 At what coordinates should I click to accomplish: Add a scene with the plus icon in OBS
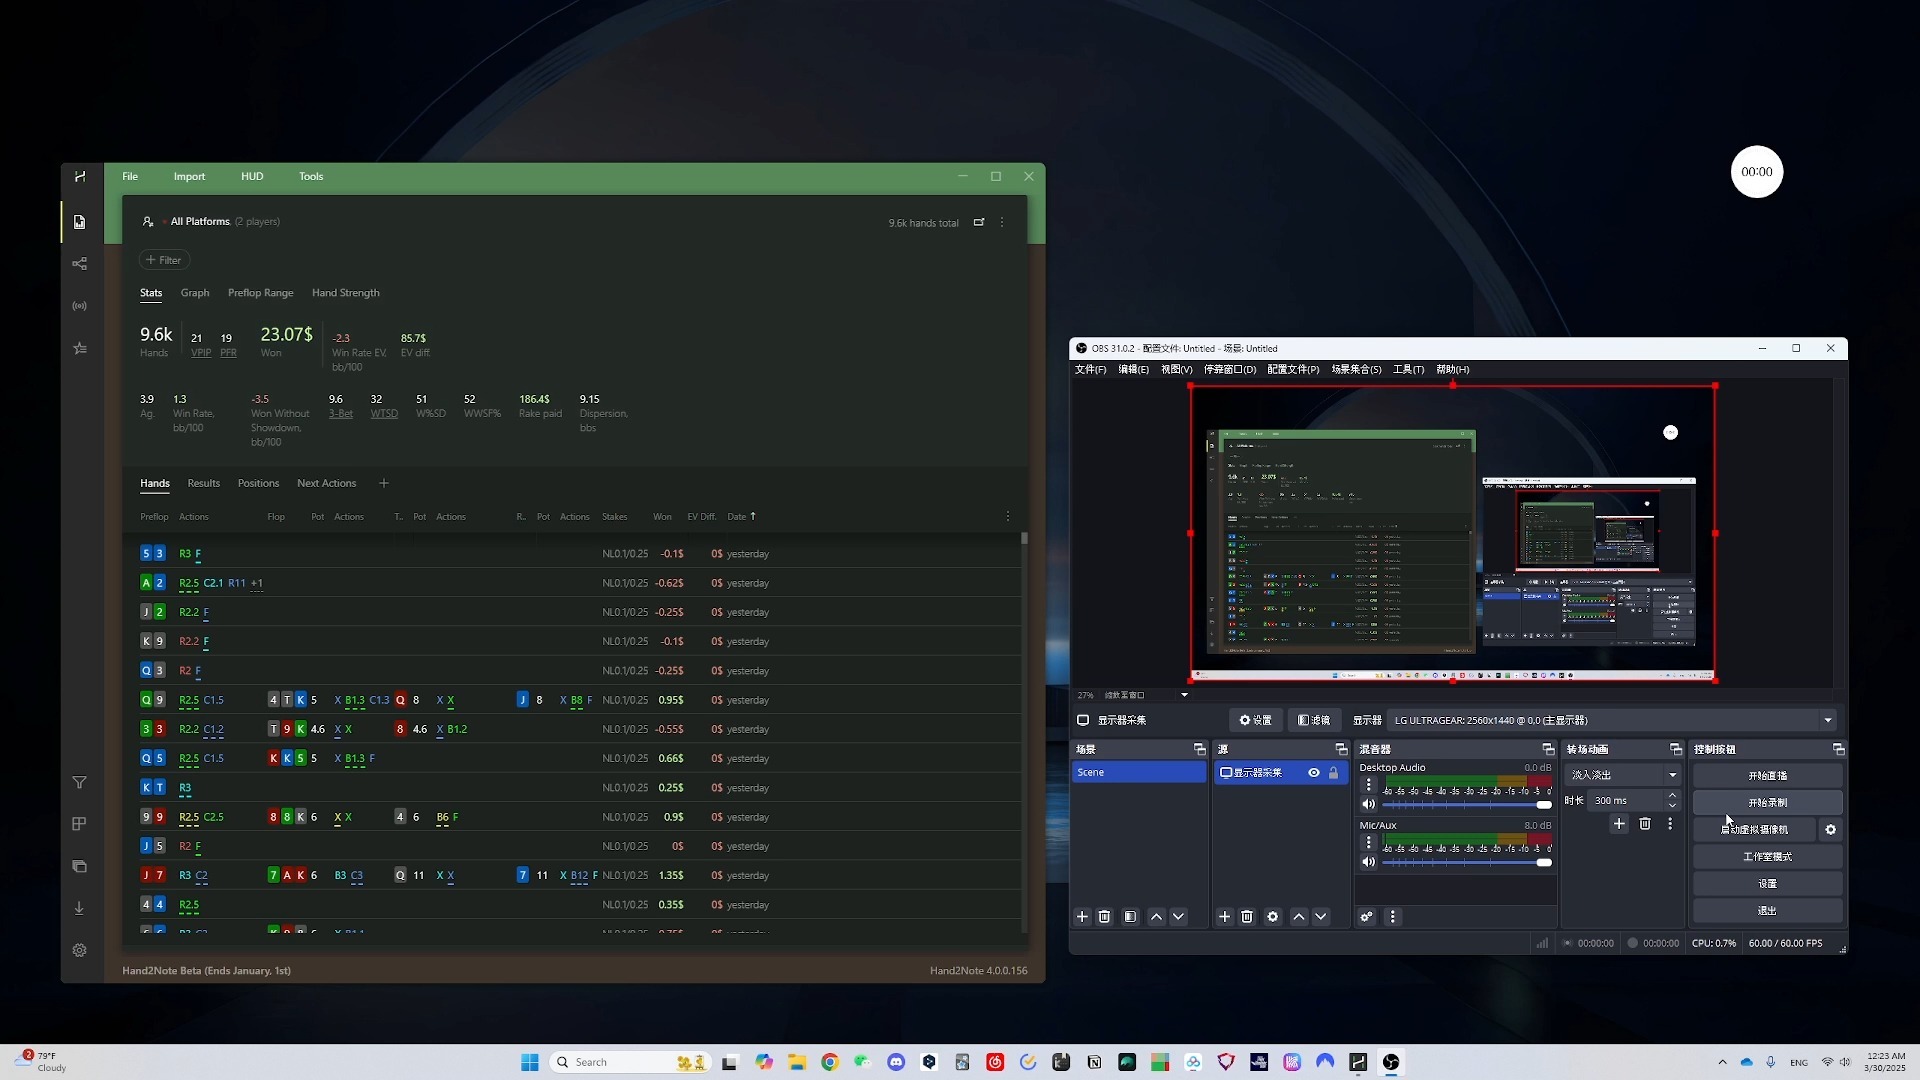1082,916
